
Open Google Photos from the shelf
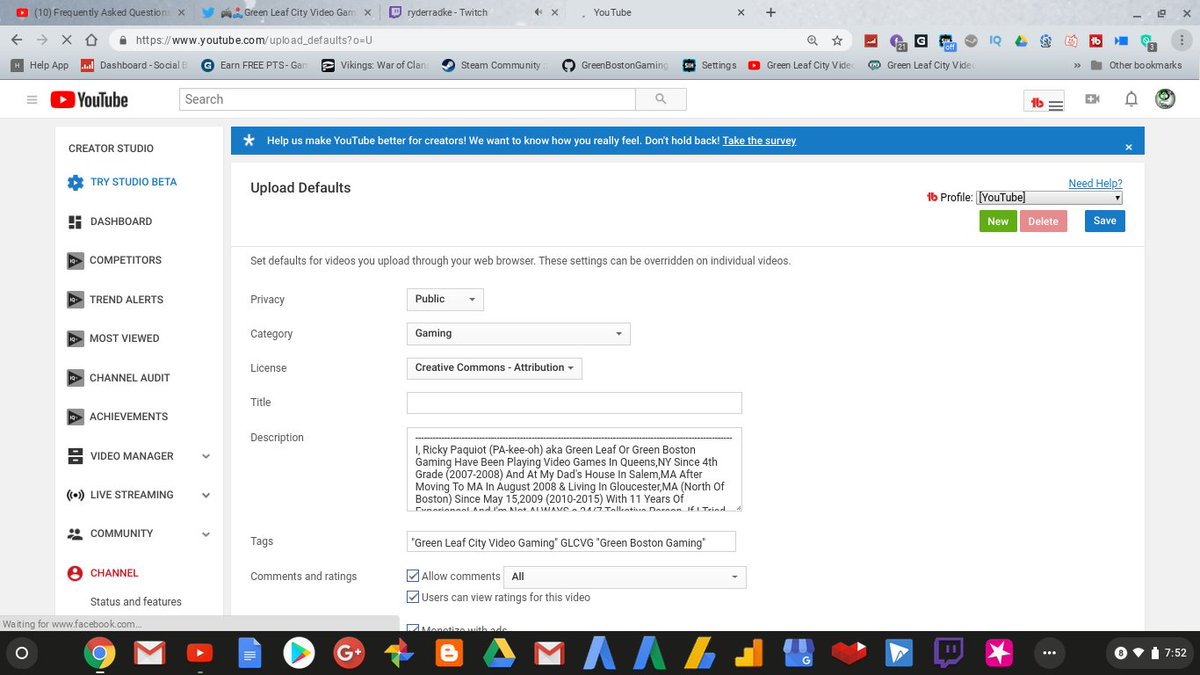[397, 654]
